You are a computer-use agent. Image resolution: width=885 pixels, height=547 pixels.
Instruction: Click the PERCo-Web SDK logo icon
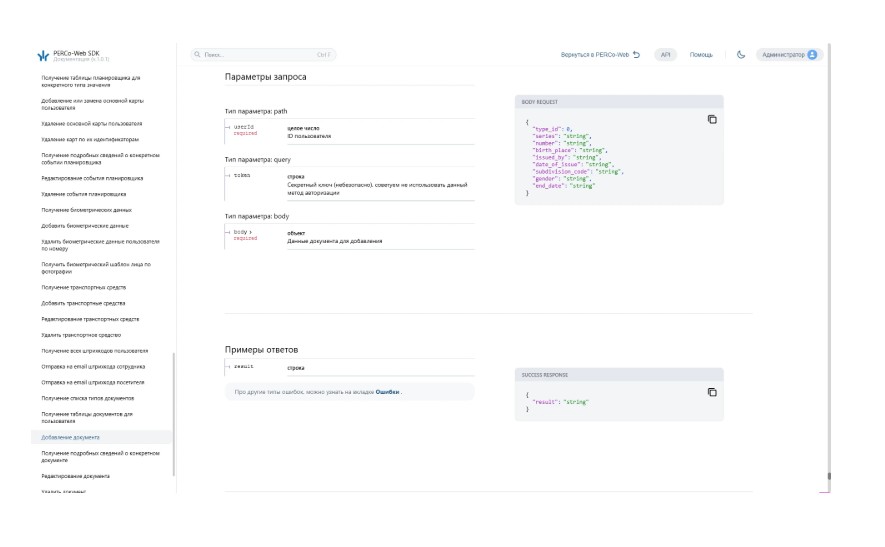43,56
